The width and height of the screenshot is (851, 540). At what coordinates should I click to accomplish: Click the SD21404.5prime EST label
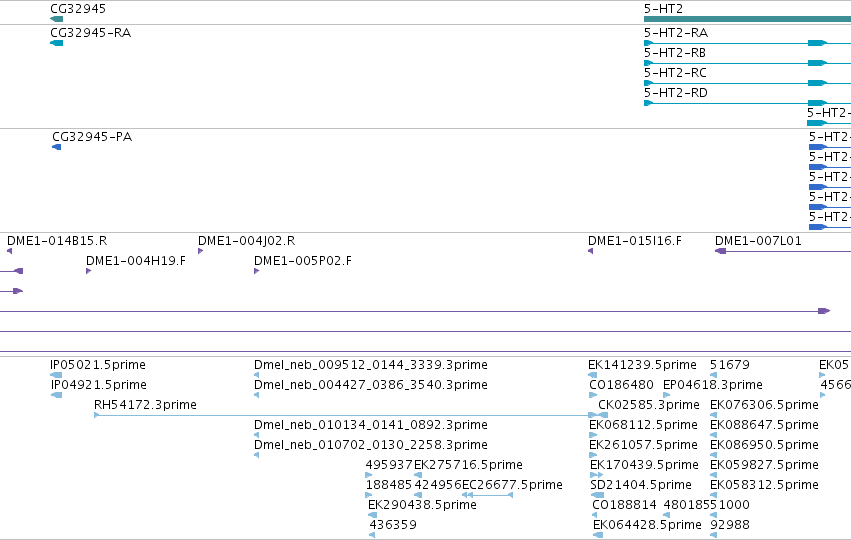(x=641, y=485)
